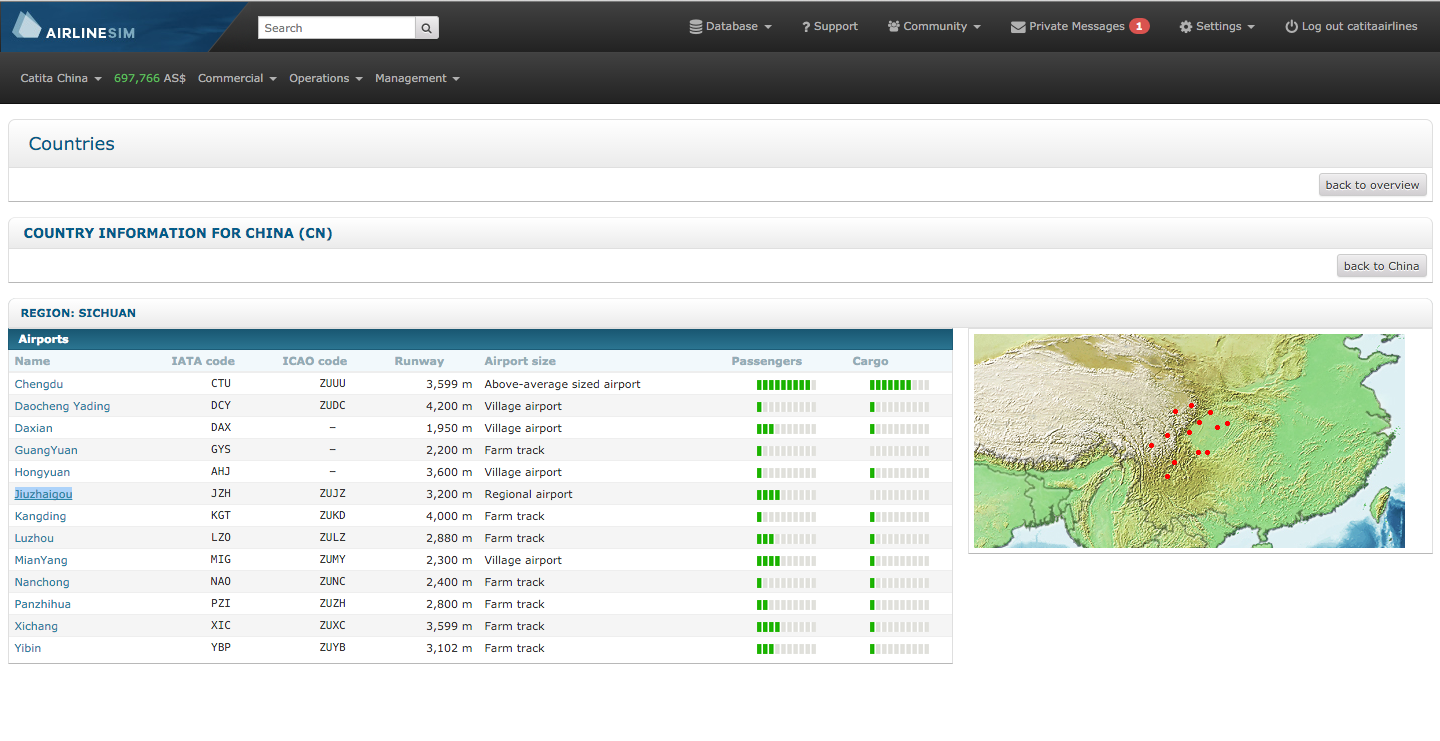Open the Luzhou airport link
This screenshot has width=1440, height=741.
click(34, 538)
